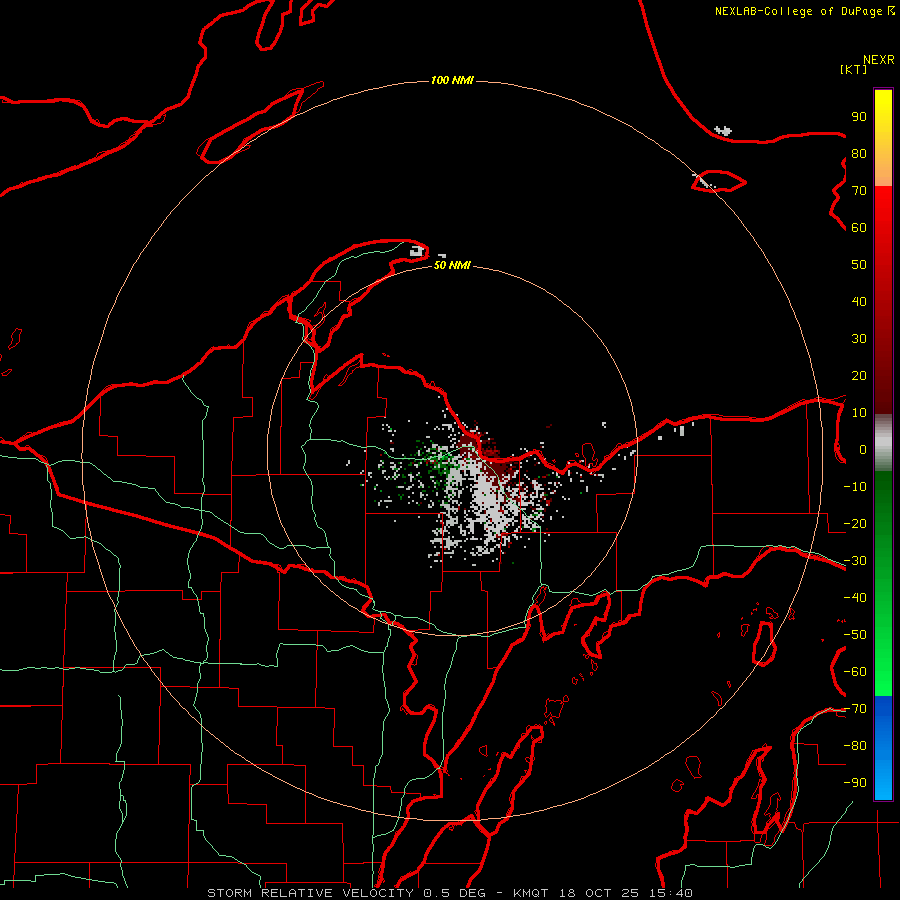Image resolution: width=900 pixels, height=900 pixels.
Task: Click the KMQT radar station identifier
Action: pos(532,893)
